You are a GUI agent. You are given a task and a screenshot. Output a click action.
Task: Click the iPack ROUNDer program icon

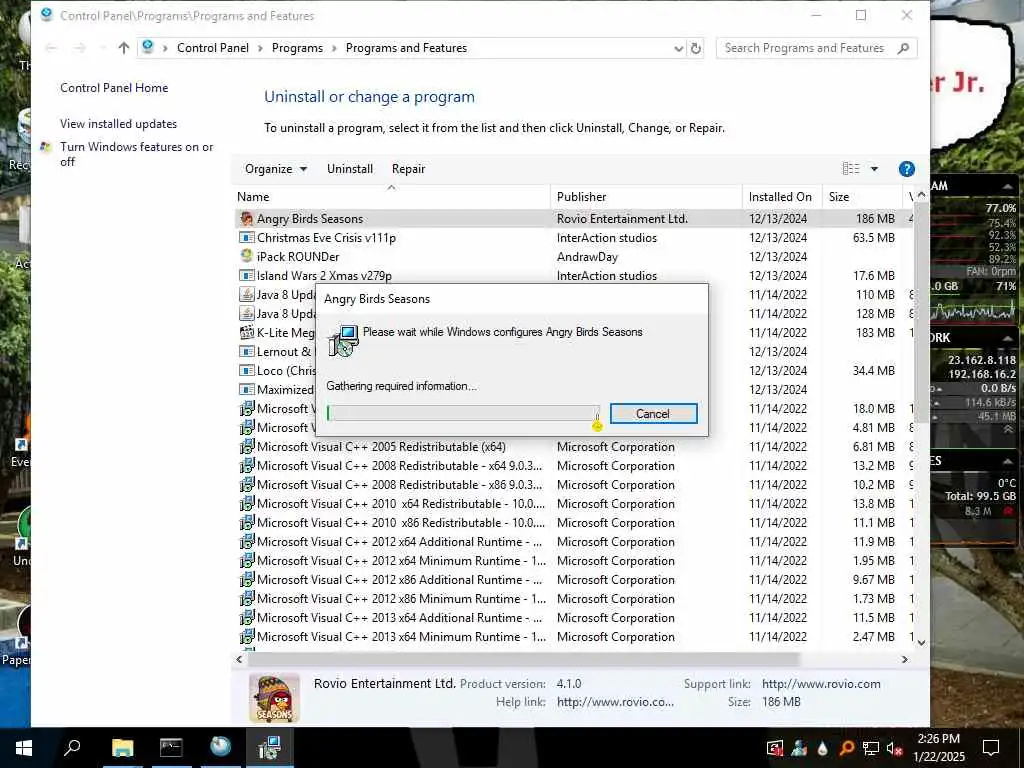click(246, 257)
